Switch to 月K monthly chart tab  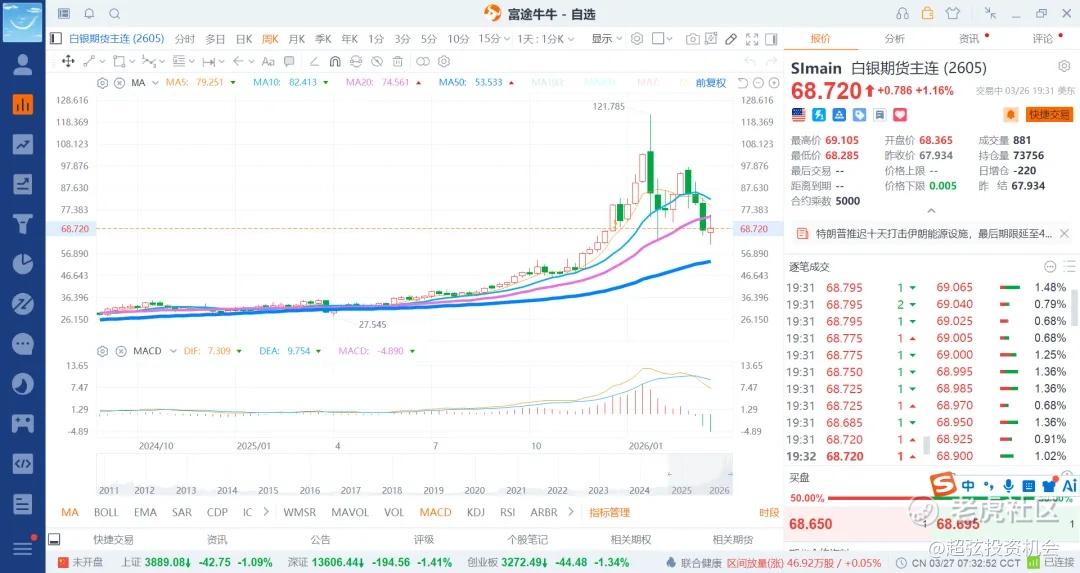(x=297, y=39)
